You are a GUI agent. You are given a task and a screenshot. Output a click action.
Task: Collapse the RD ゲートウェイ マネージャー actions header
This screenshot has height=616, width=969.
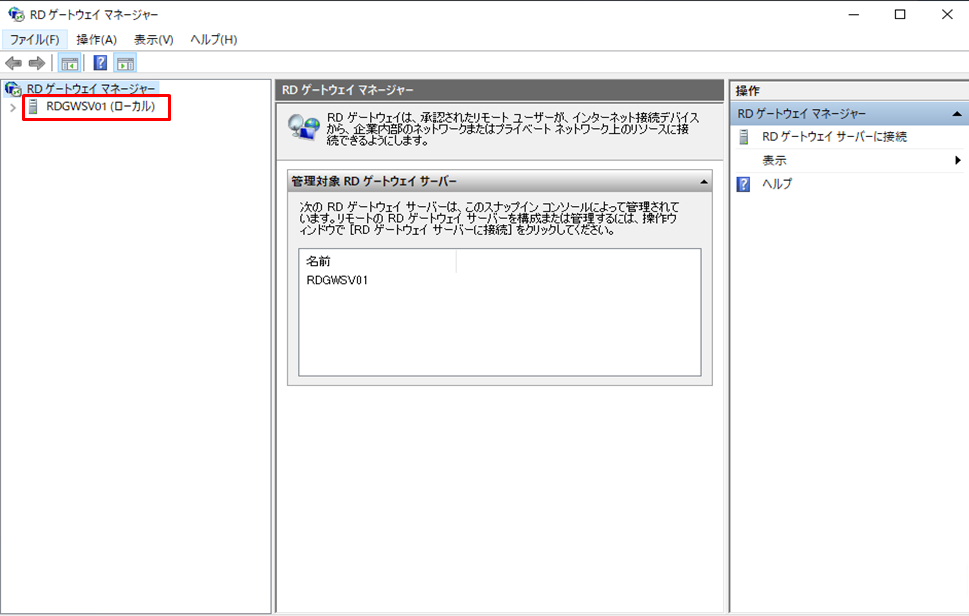pyautogui.click(x=957, y=114)
